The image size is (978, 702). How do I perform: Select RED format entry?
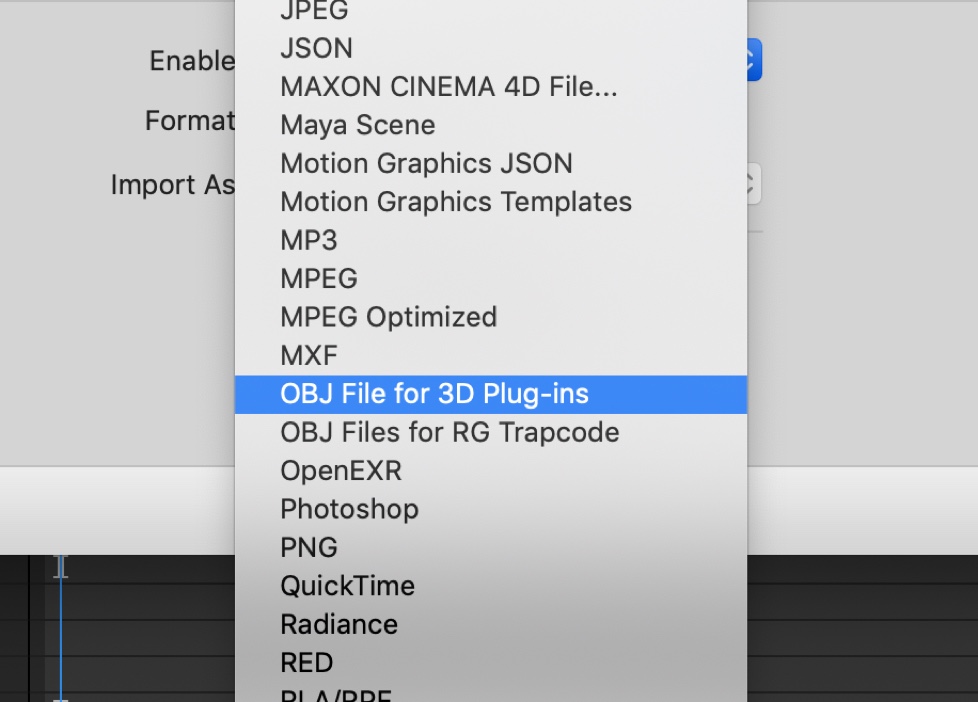pyautogui.click(x=491, y=663)
